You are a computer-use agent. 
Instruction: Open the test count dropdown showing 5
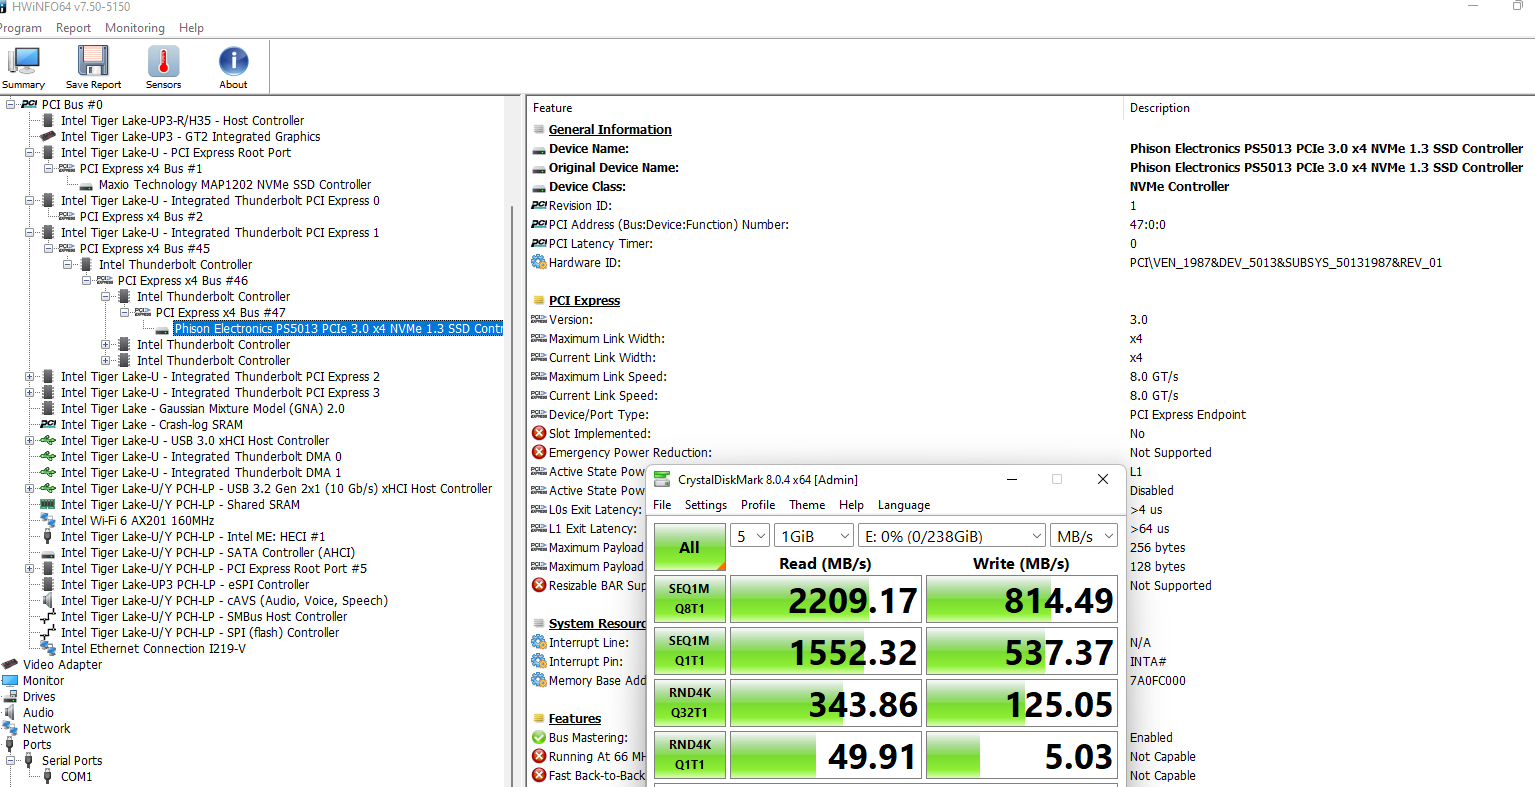pos(750,536)
